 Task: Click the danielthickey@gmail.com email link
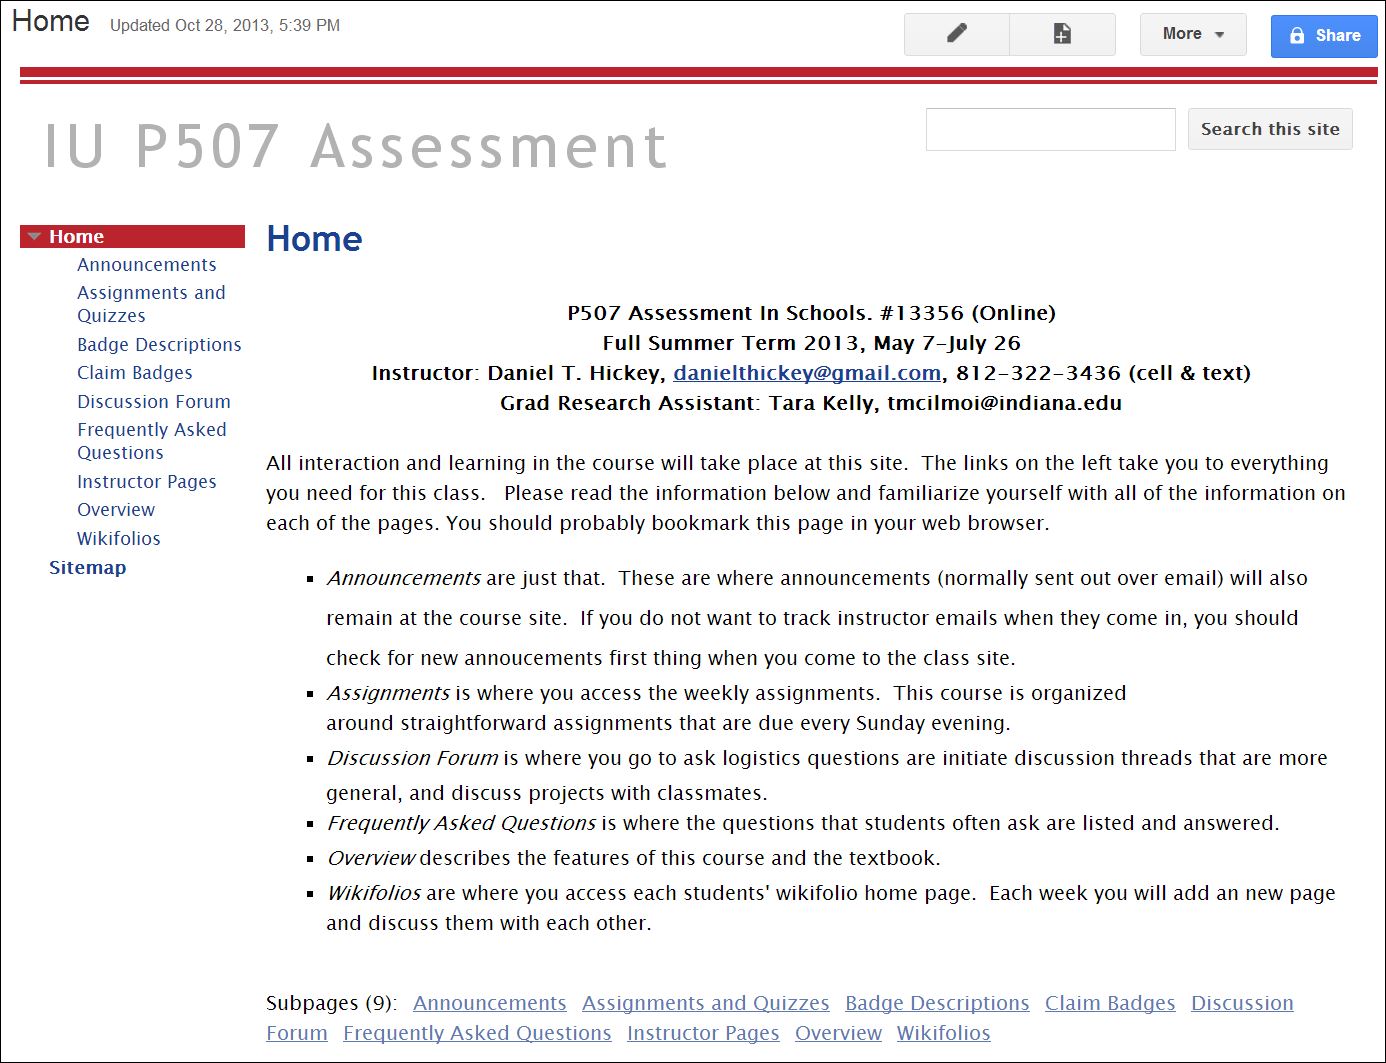coord(806,373)
